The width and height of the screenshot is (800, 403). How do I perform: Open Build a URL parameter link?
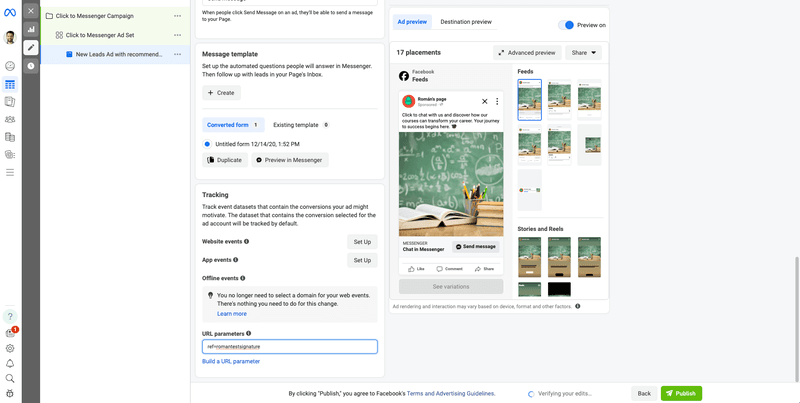pyautogui.click(x=231, y=361)
